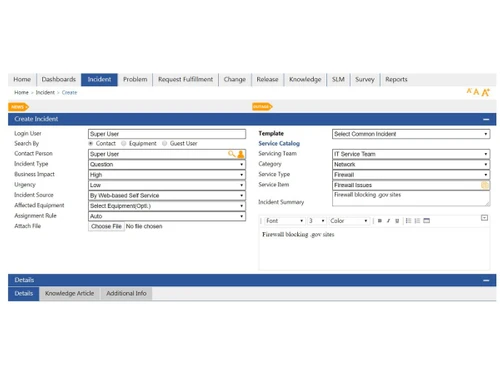Decrease font size with smallest A icon

click(469, 91)
